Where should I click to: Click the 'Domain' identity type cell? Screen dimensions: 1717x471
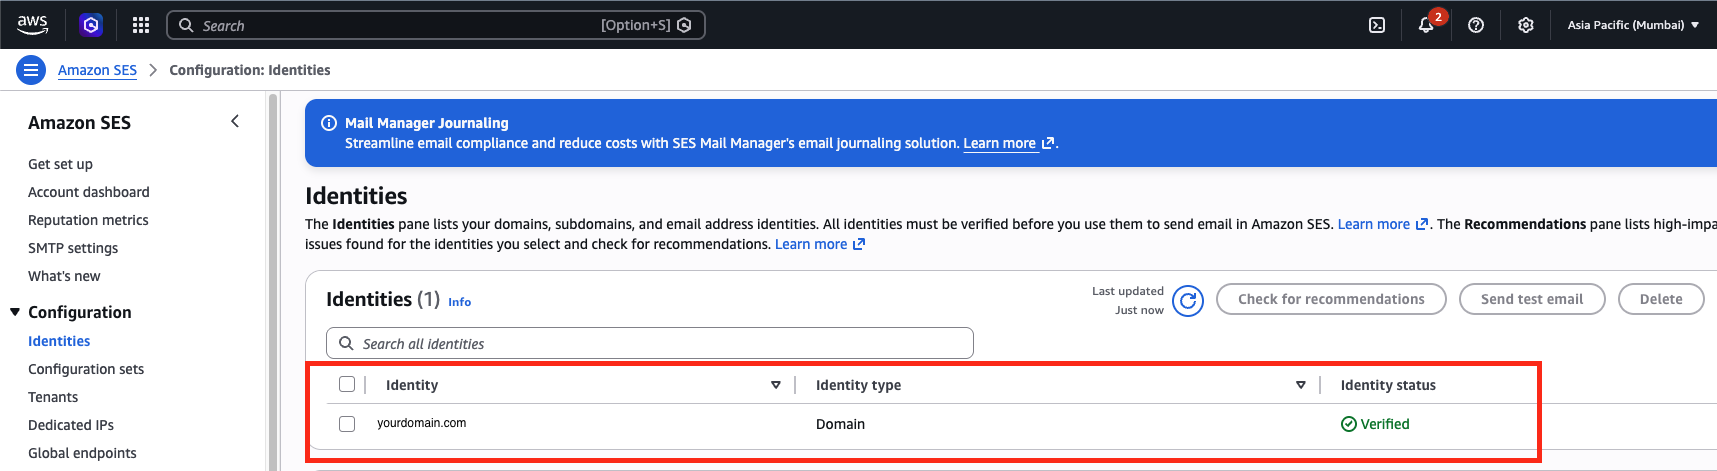[x=840, y=424]
